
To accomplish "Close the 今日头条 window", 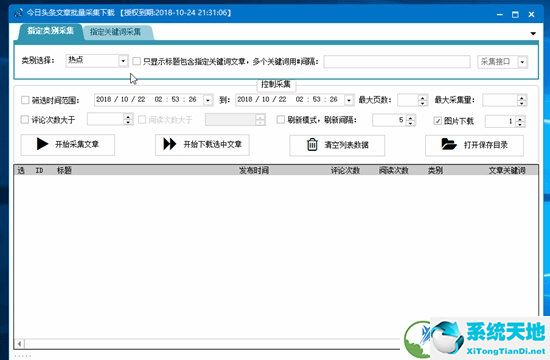I will 531,14.
